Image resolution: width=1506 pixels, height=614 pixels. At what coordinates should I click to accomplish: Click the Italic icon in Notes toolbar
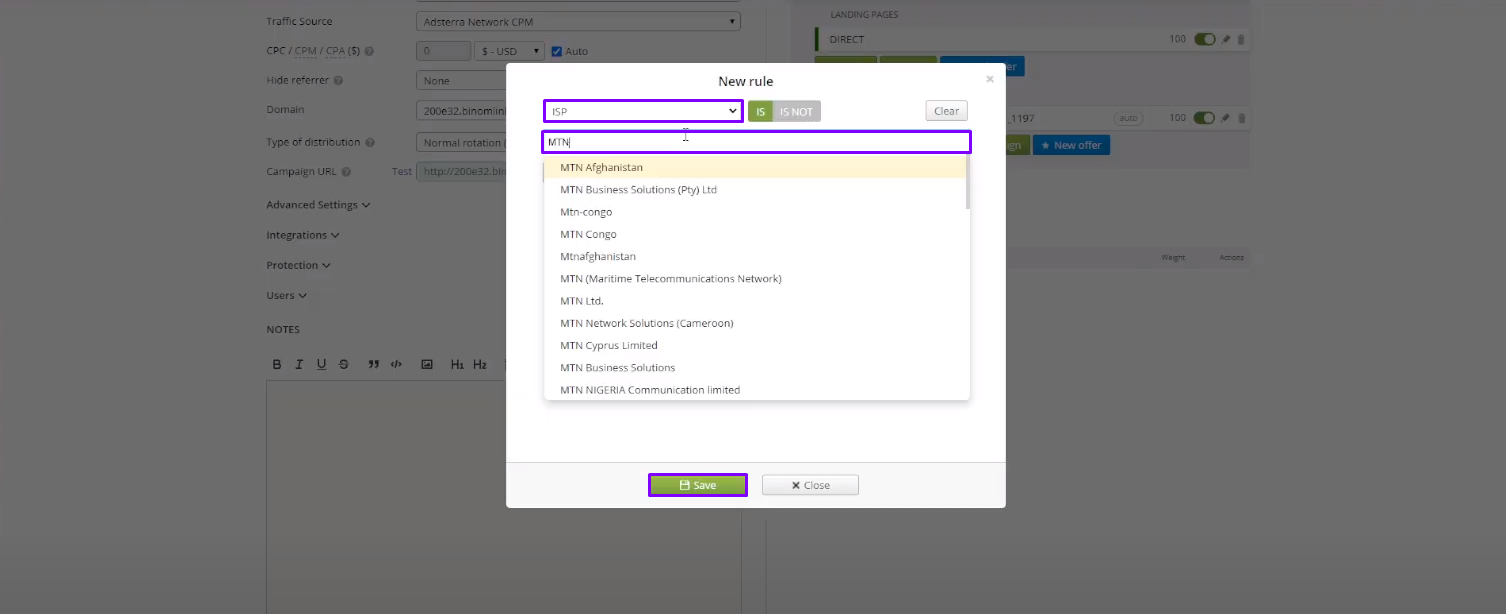tap(299, 365)
